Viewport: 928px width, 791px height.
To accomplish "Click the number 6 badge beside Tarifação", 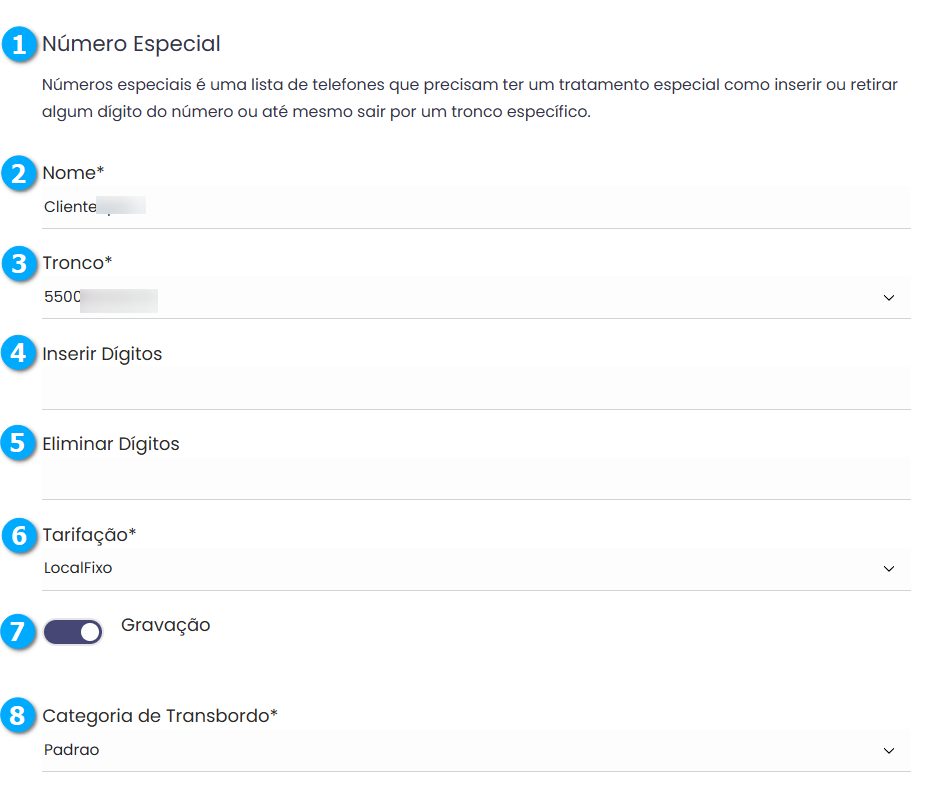I will 18,535.
